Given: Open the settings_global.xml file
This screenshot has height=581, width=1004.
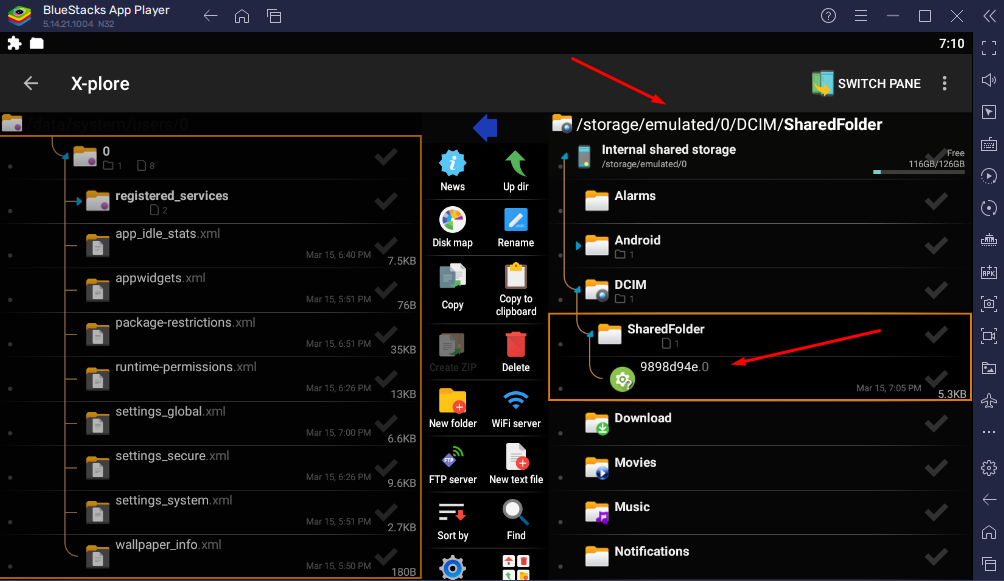Looking at the screenshot, I should [211, 423].
